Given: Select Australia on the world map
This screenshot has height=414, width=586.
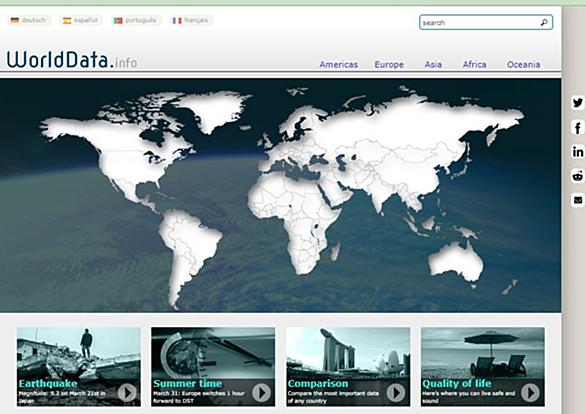Looking at the screenshot, I should click(455, 262).
